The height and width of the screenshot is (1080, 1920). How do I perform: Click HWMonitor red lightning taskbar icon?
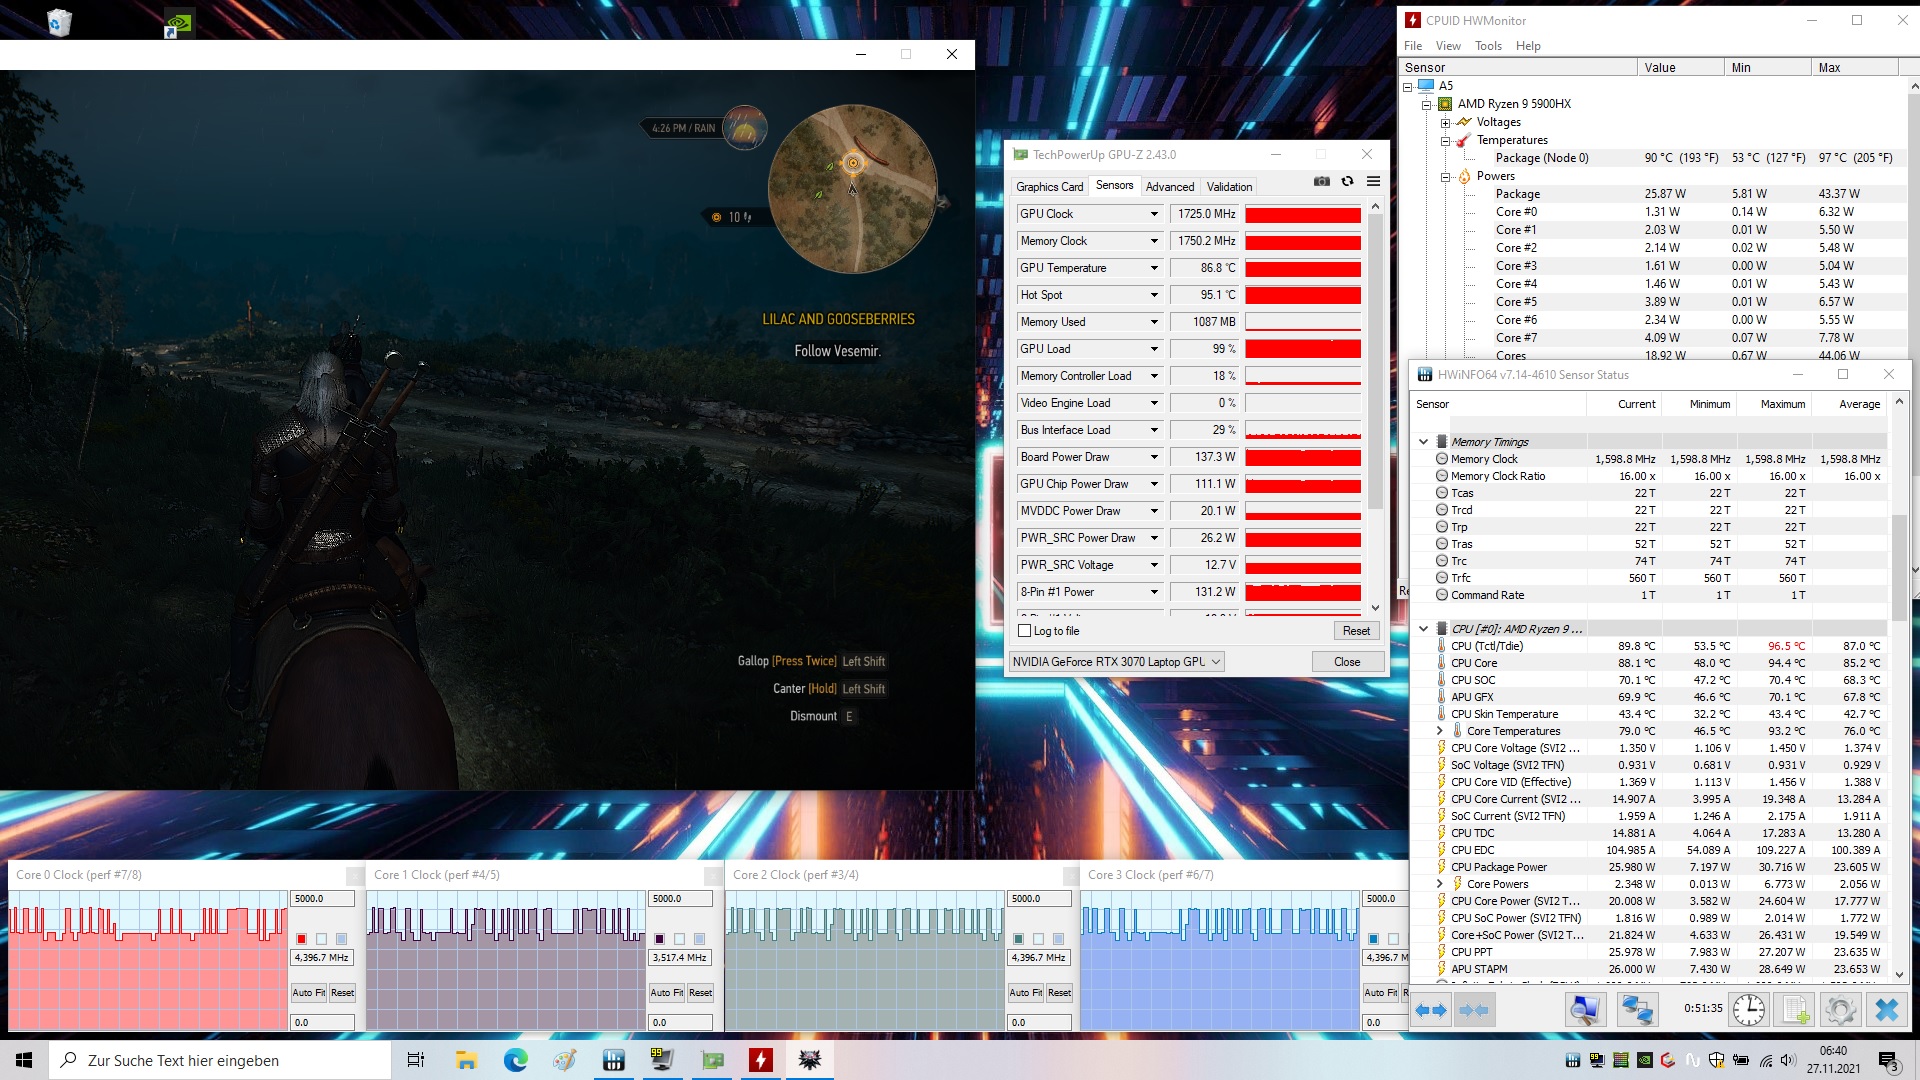pos(761,1060)
